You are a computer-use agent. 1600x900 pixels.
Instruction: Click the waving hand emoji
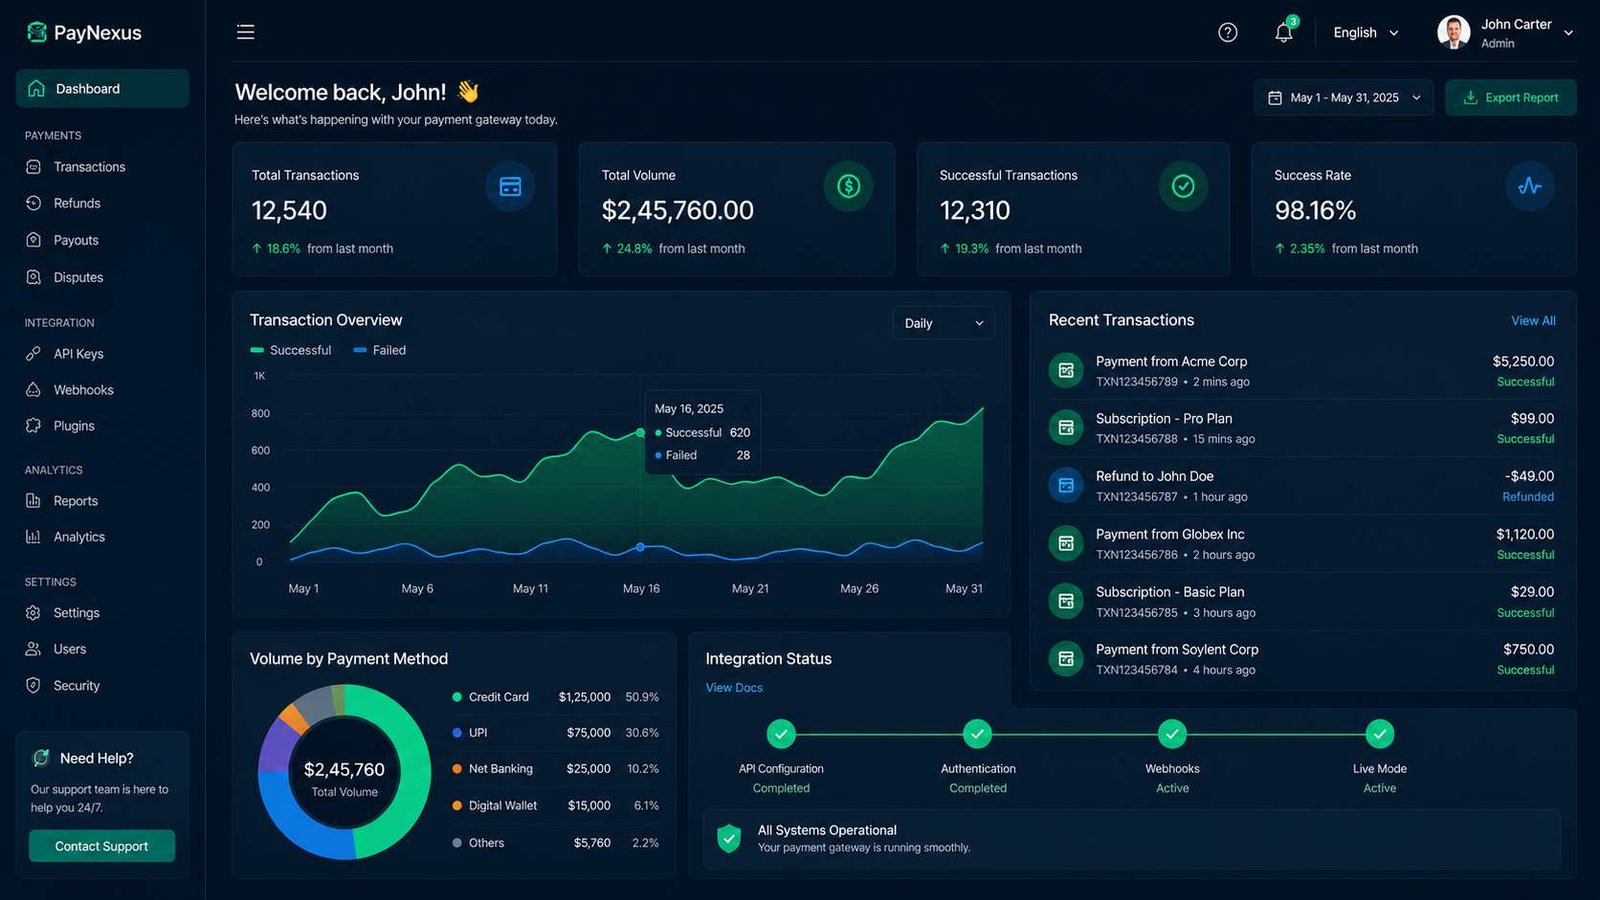tap(468, 92)
